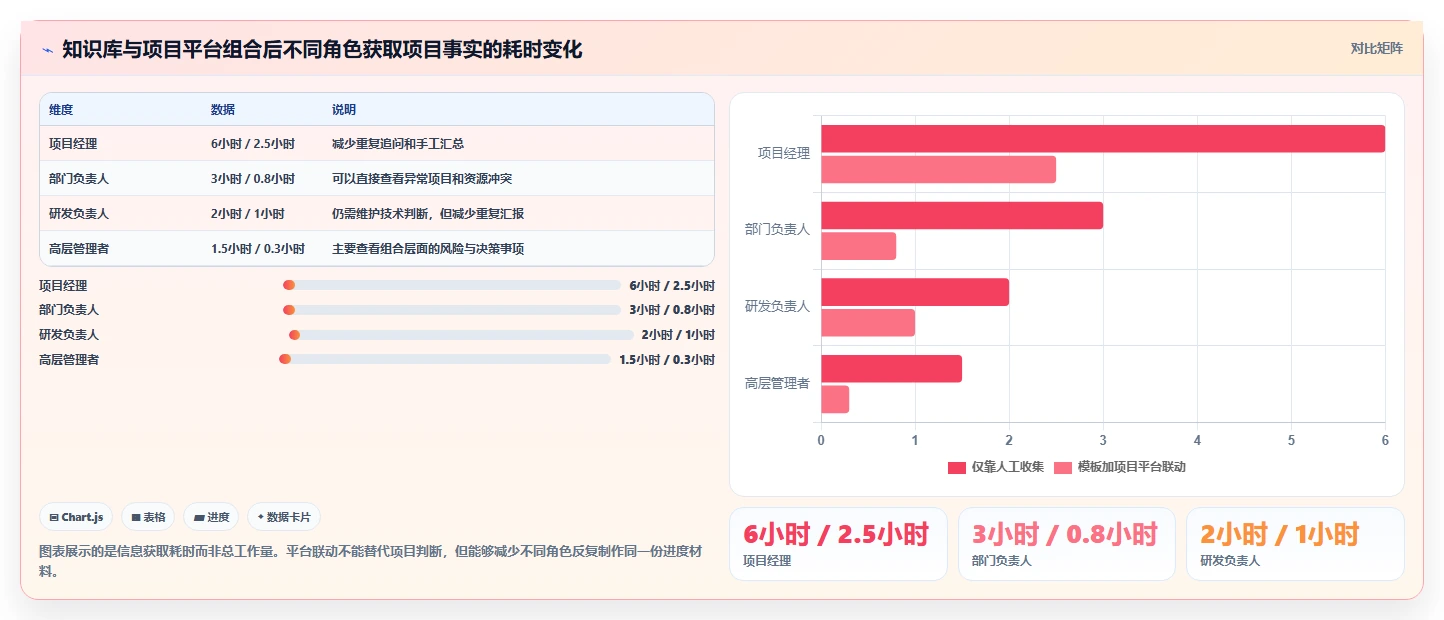Click the 维度 column header
The width and height of the screenshot is (1444, 620).
click(x=61, y=110)
